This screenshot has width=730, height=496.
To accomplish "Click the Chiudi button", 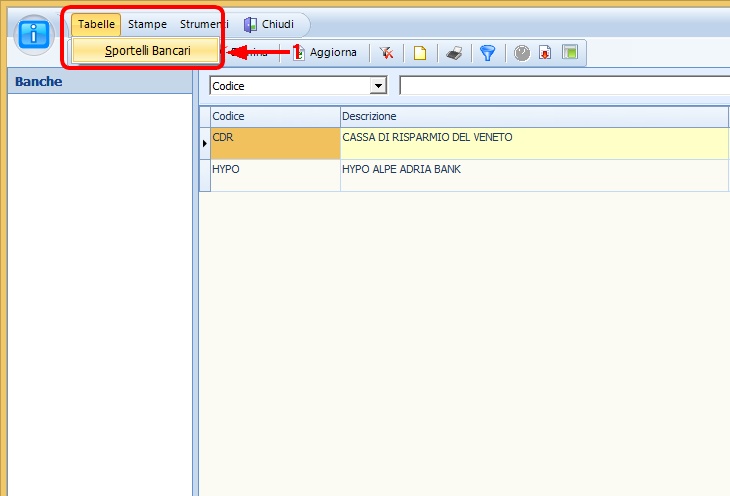I will [x=269, y=24].
